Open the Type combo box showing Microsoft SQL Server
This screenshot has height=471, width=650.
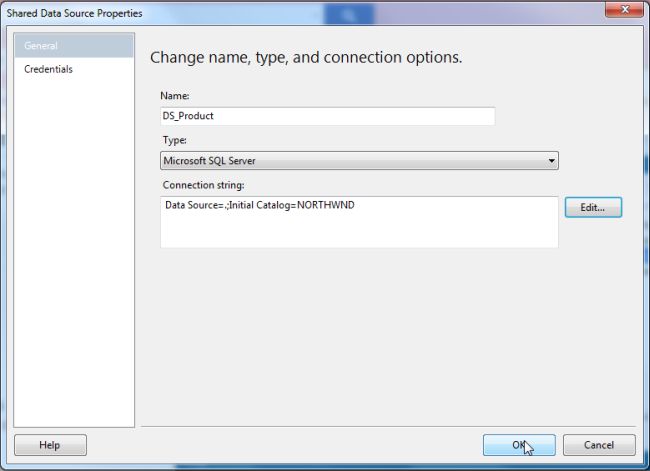click(359, 160)
